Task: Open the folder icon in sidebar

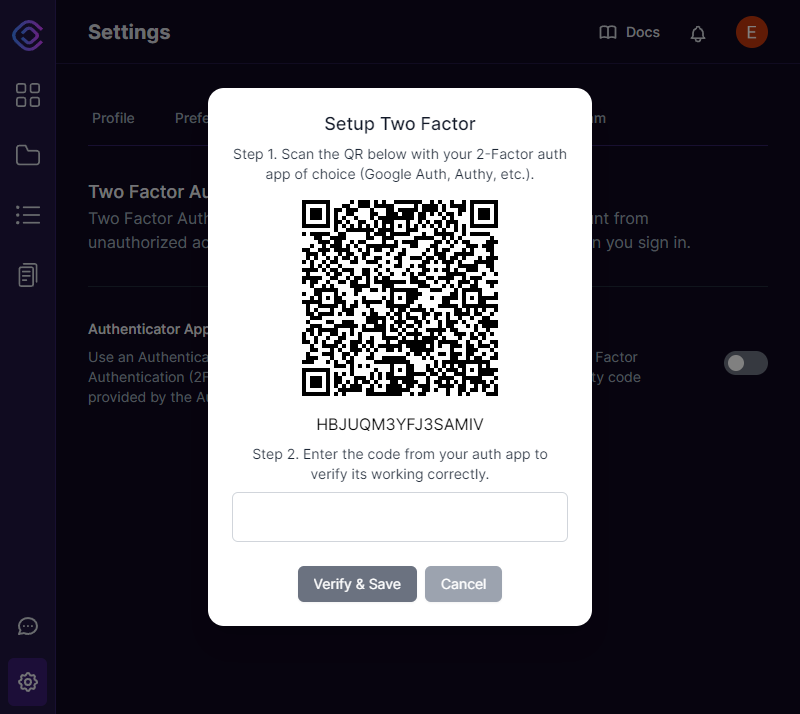Action: pyautogui.click(x=28, y=155)
